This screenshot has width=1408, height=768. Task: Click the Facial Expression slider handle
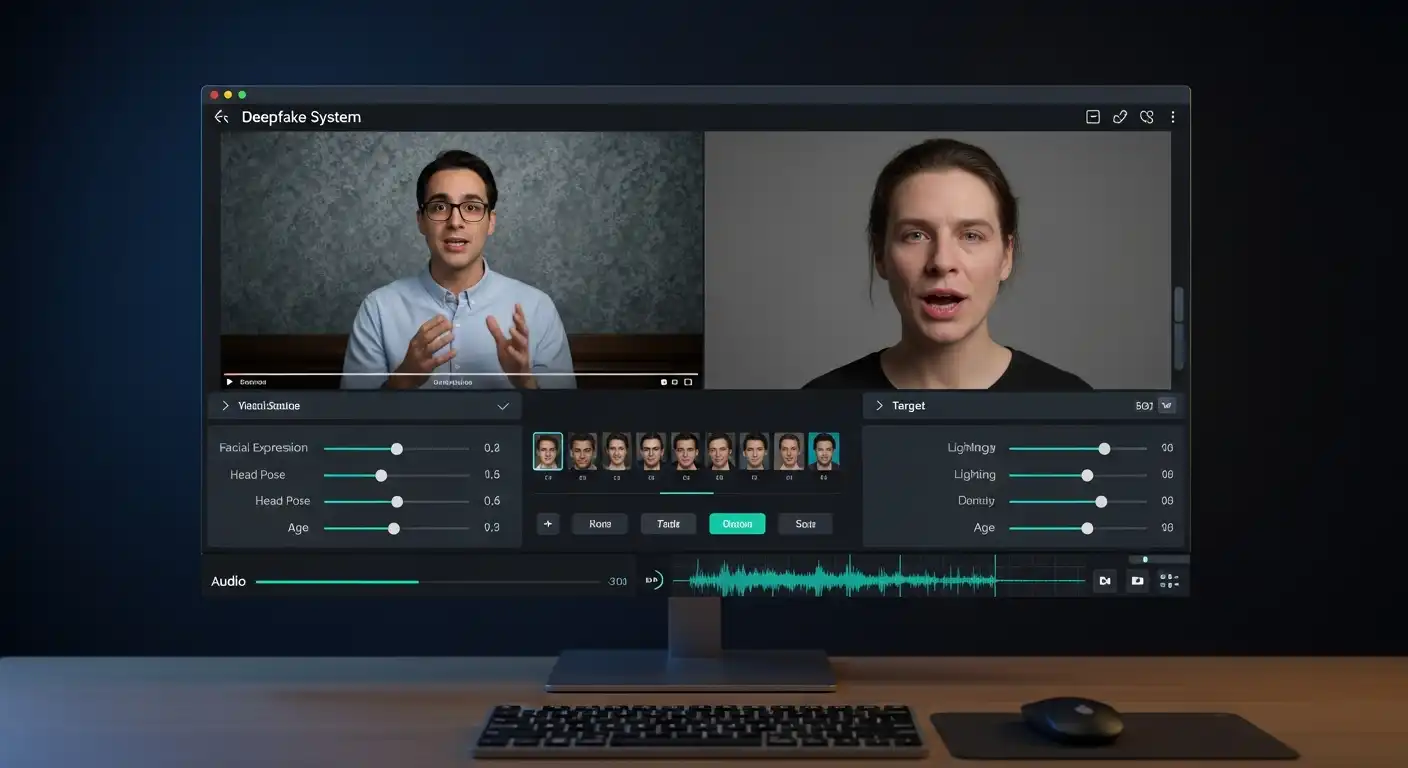click(x=397, y=449)
